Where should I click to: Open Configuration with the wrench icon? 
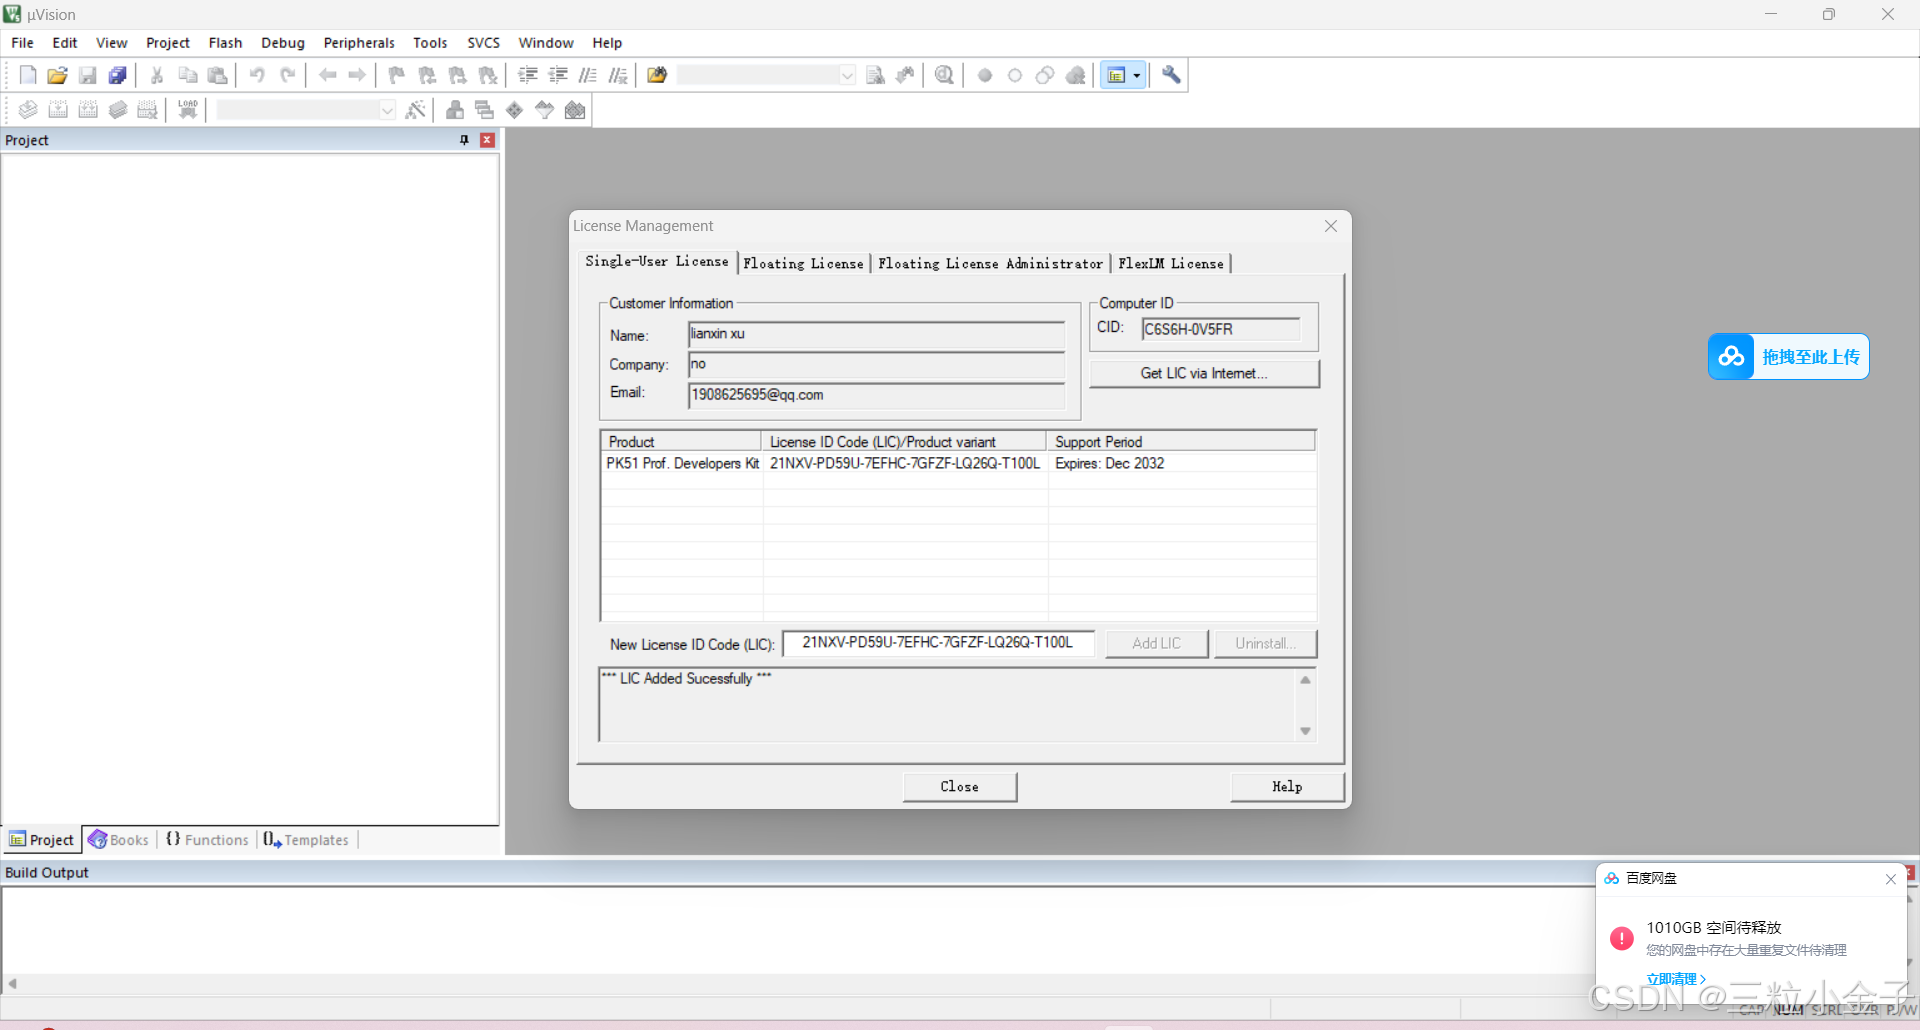[1171, 75]
